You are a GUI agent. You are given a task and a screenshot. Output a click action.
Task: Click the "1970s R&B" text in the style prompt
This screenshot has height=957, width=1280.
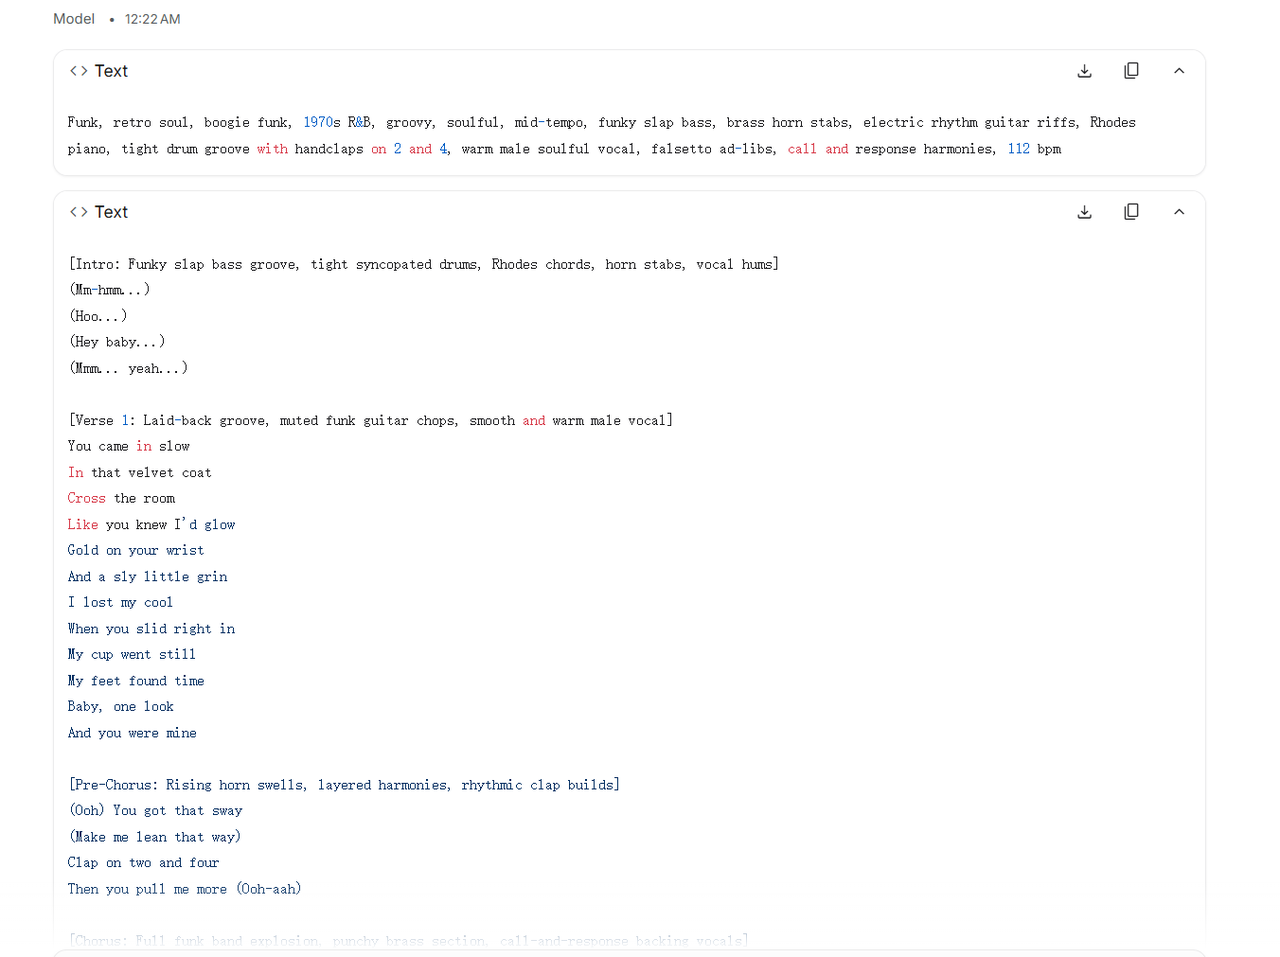point(338,122)
